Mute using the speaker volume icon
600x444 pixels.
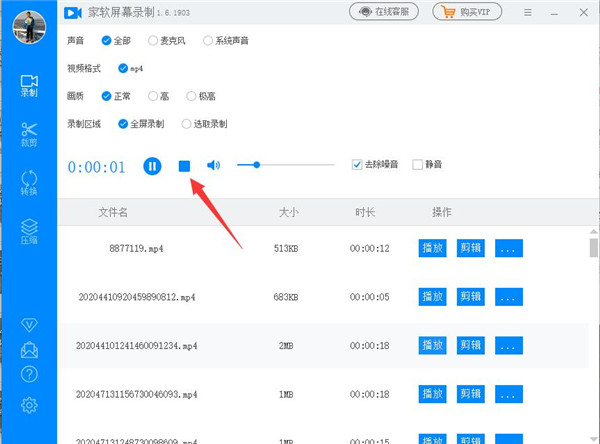pyautogui.click(x=213, y=165)
